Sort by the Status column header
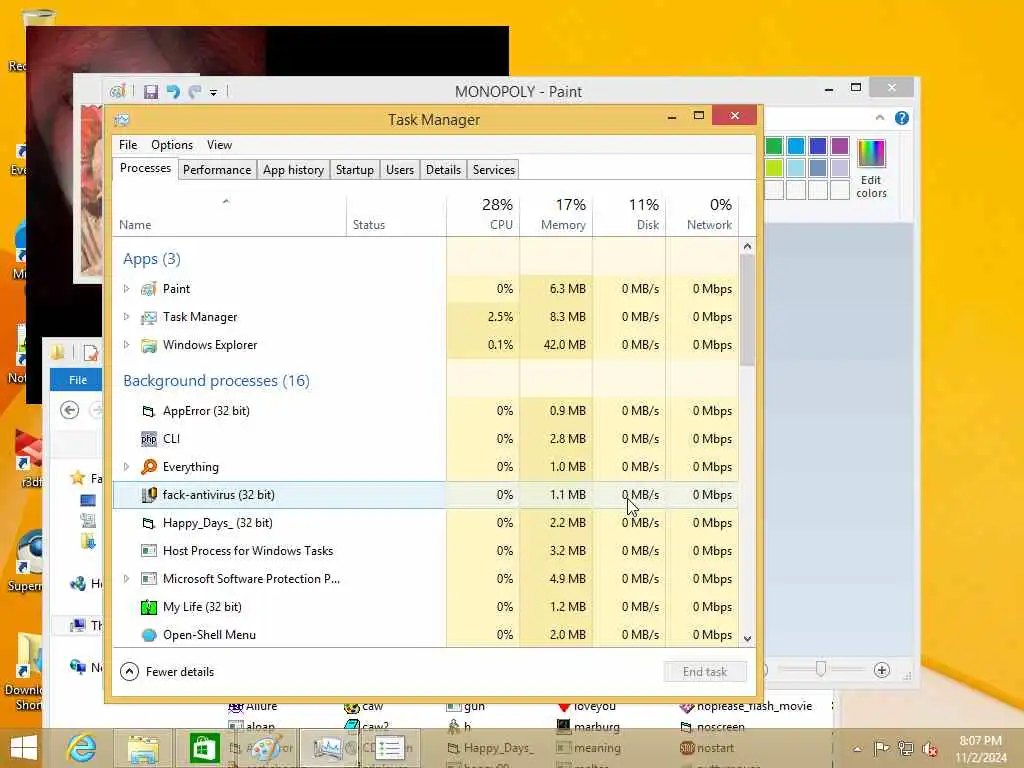 click(396, 215)
